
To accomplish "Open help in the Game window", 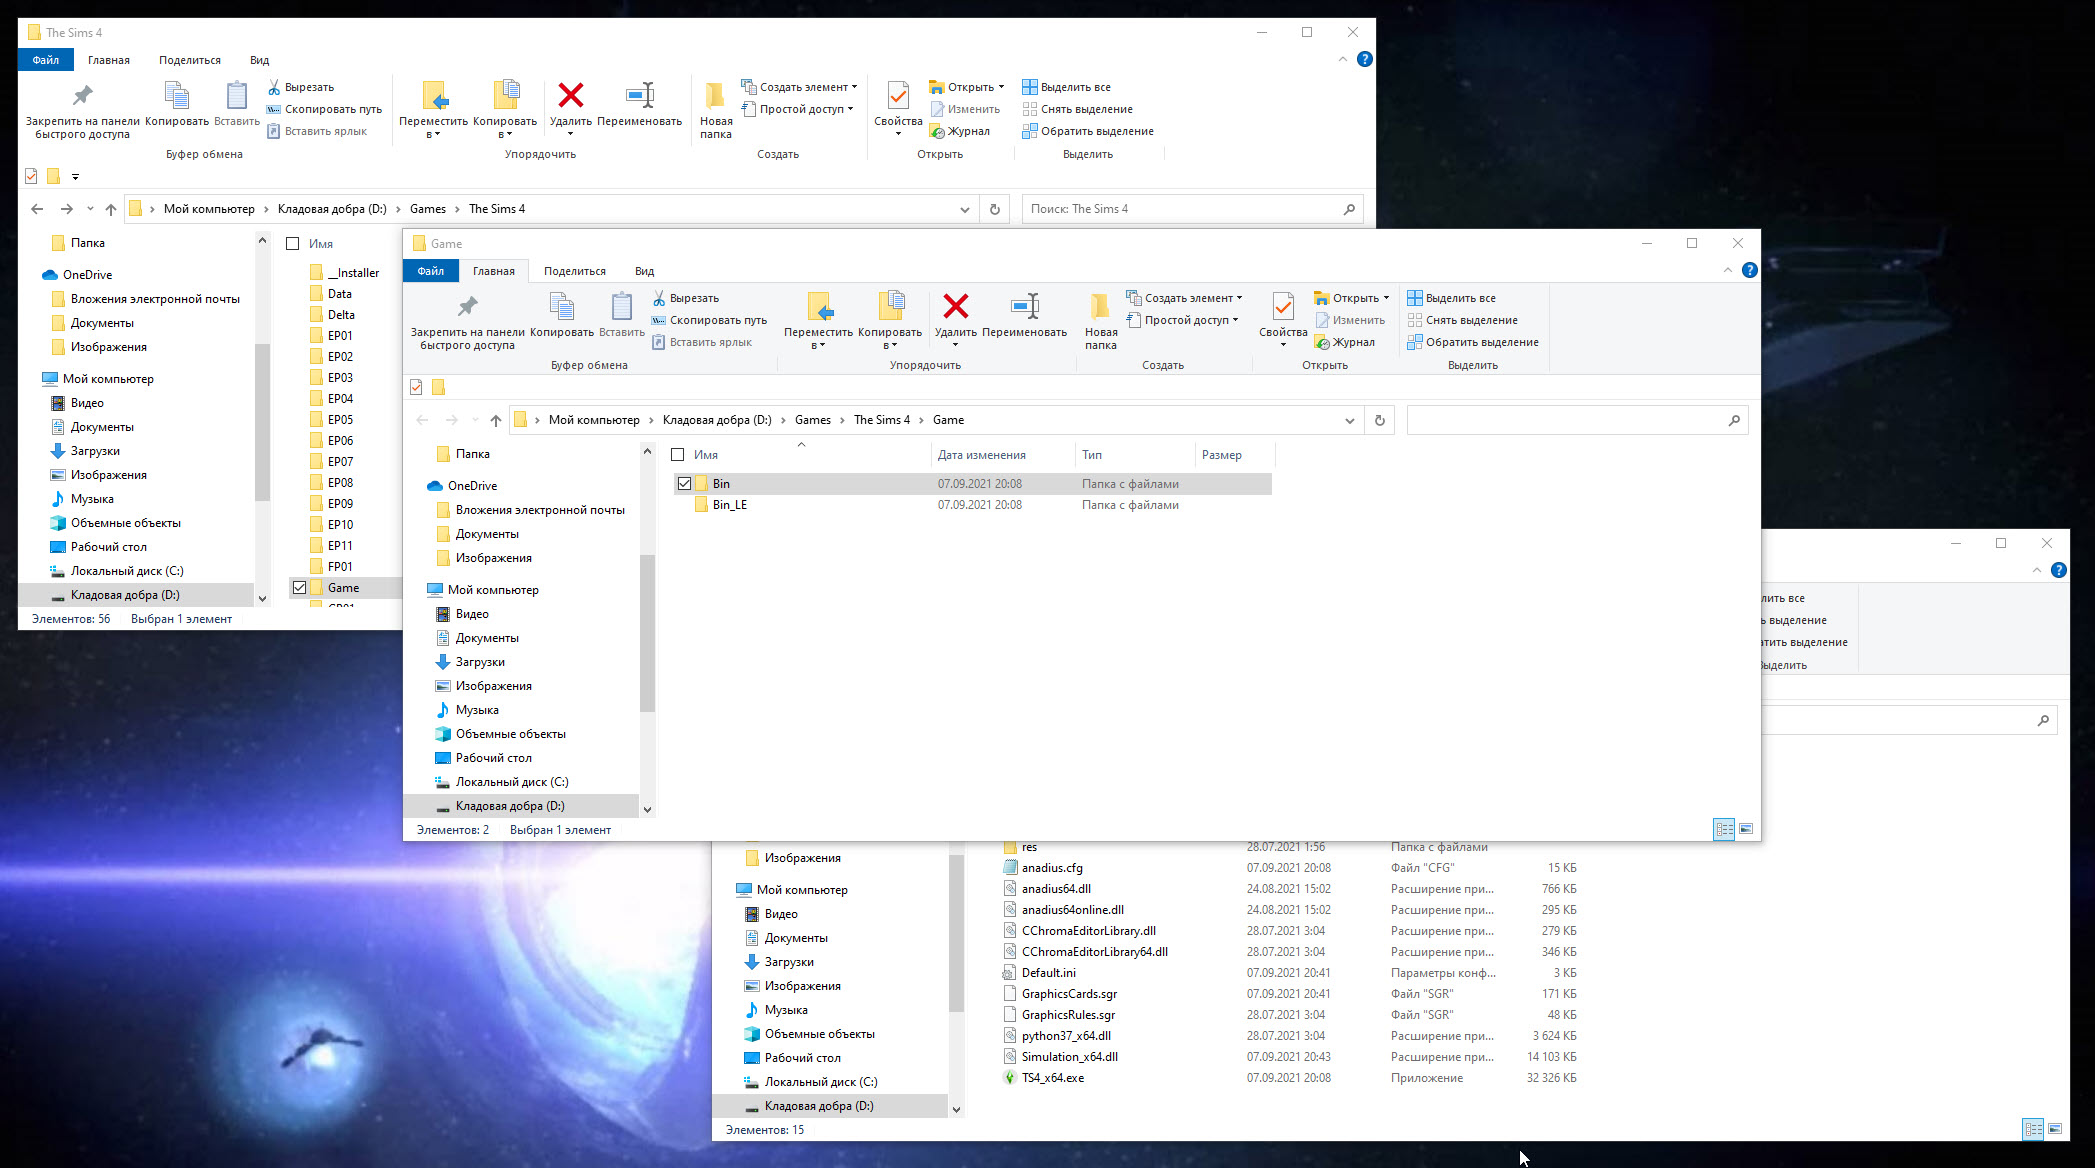I will coord(1749,270).
